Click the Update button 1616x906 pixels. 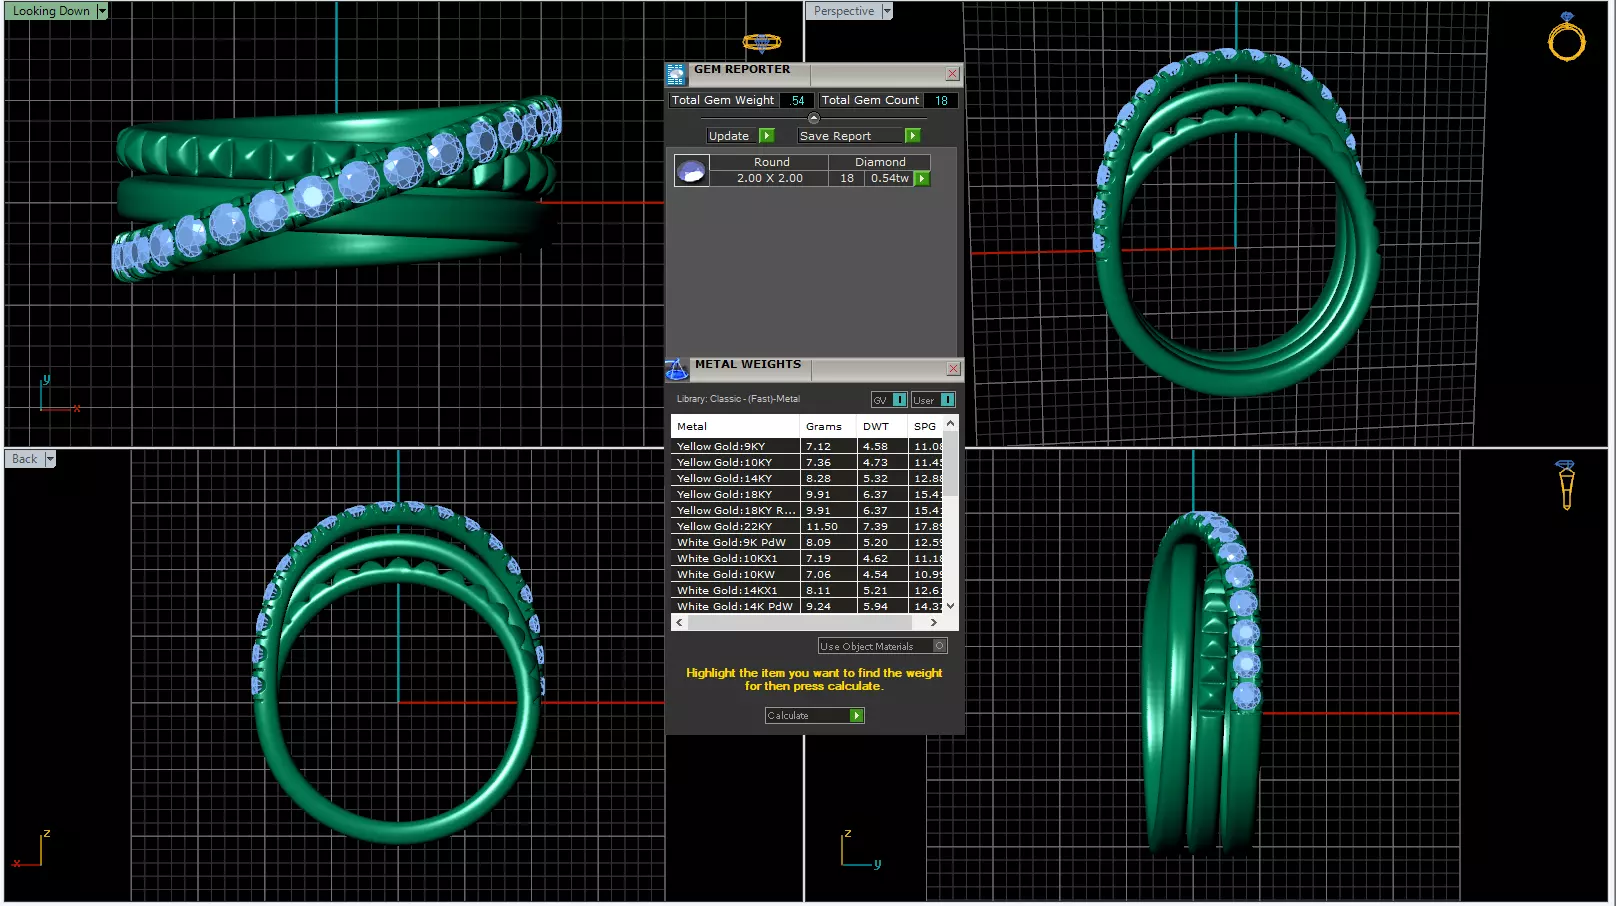pos(741,136)
